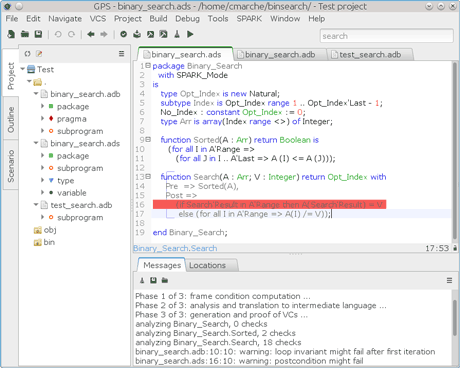Click the Test project icon in tree
Viewport: 460px width, 368px height.
[31, 69]
